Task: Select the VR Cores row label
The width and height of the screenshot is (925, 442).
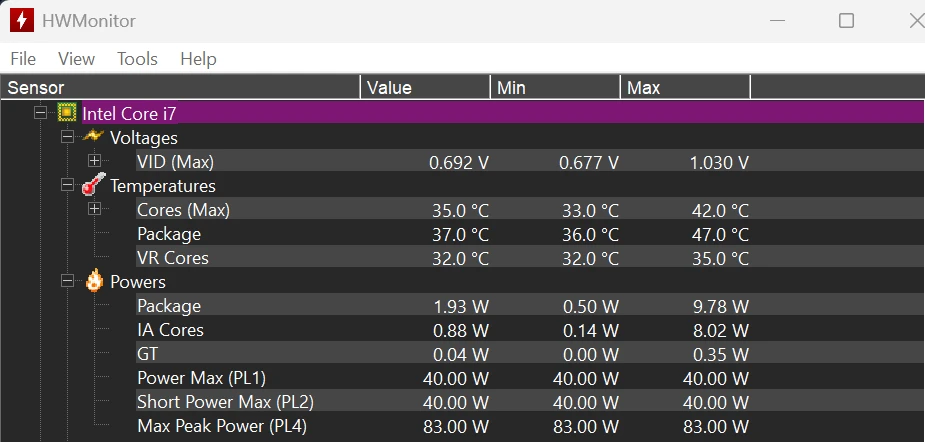Action: (x=173, y=258)
